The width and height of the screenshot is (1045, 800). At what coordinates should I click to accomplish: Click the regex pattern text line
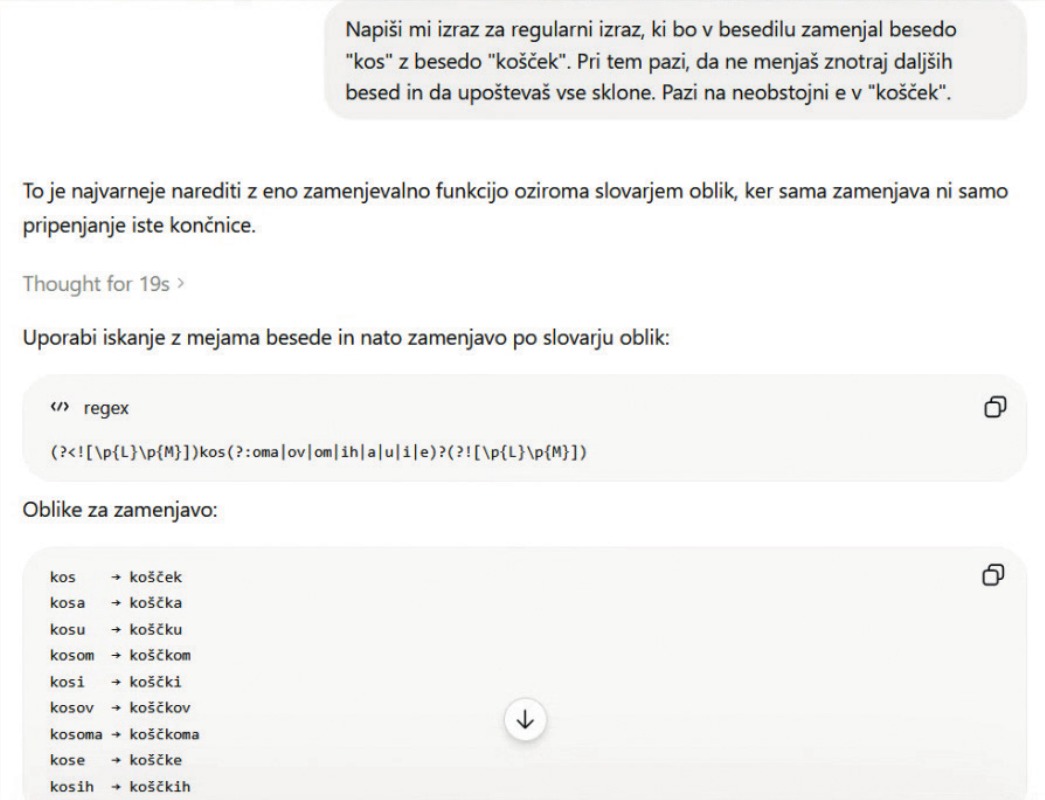pos(319,453)
